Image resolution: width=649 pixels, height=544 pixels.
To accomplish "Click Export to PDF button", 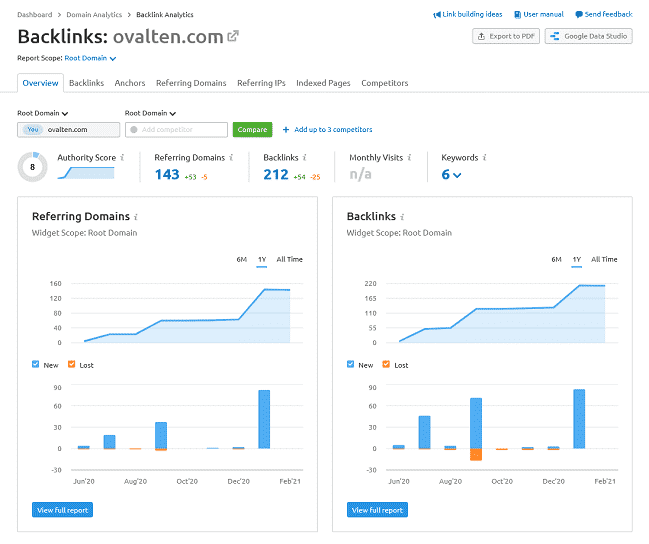I will tap(506, 36).
